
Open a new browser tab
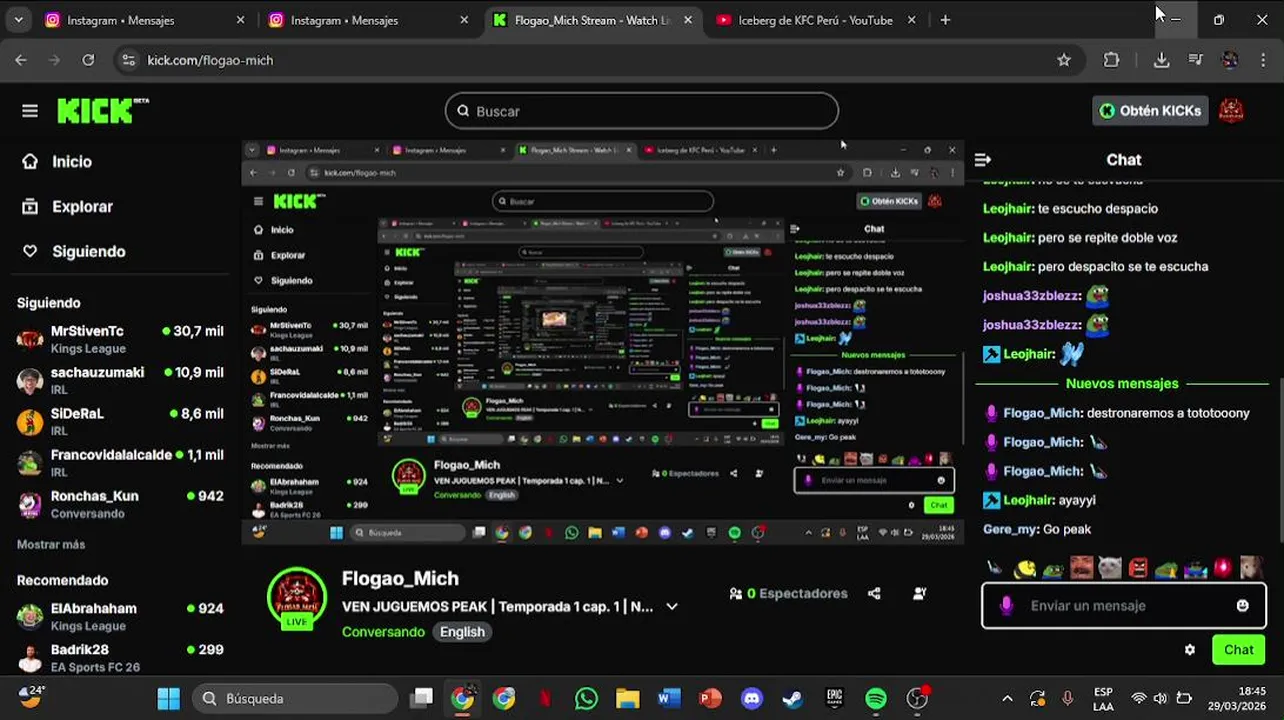[x=945, y=20]
